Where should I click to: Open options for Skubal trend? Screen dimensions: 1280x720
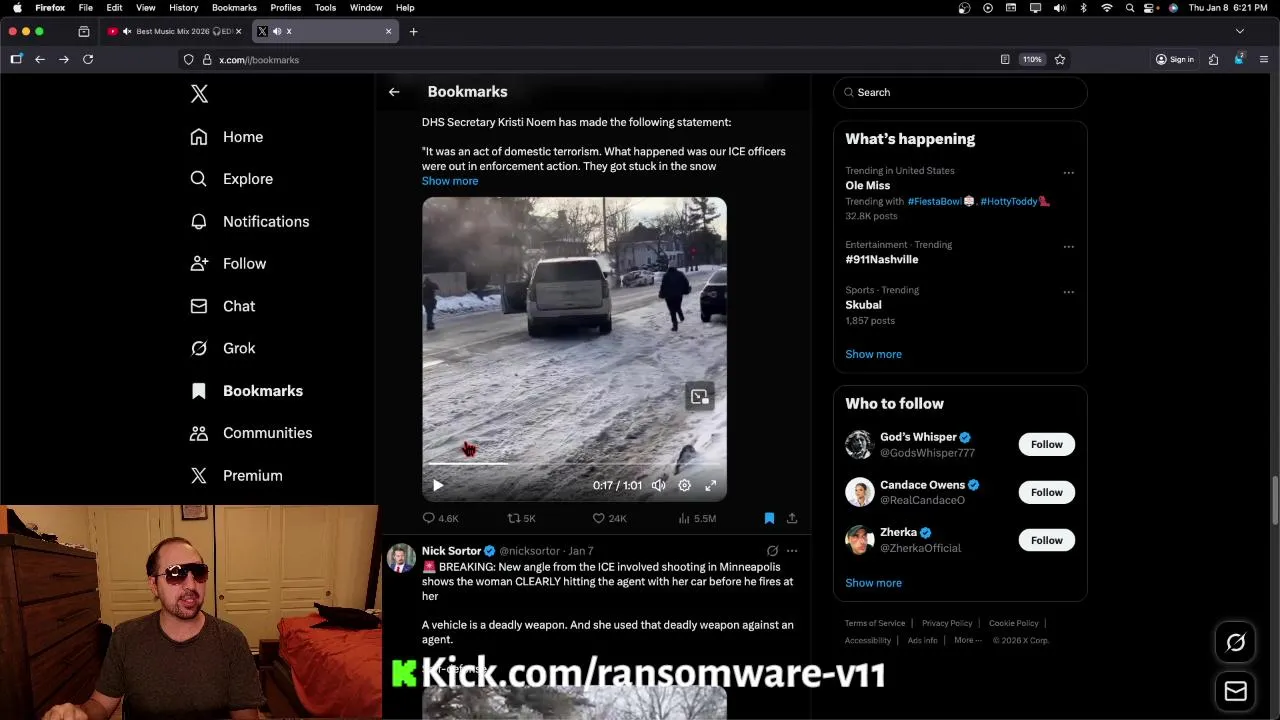[1068, 292]
